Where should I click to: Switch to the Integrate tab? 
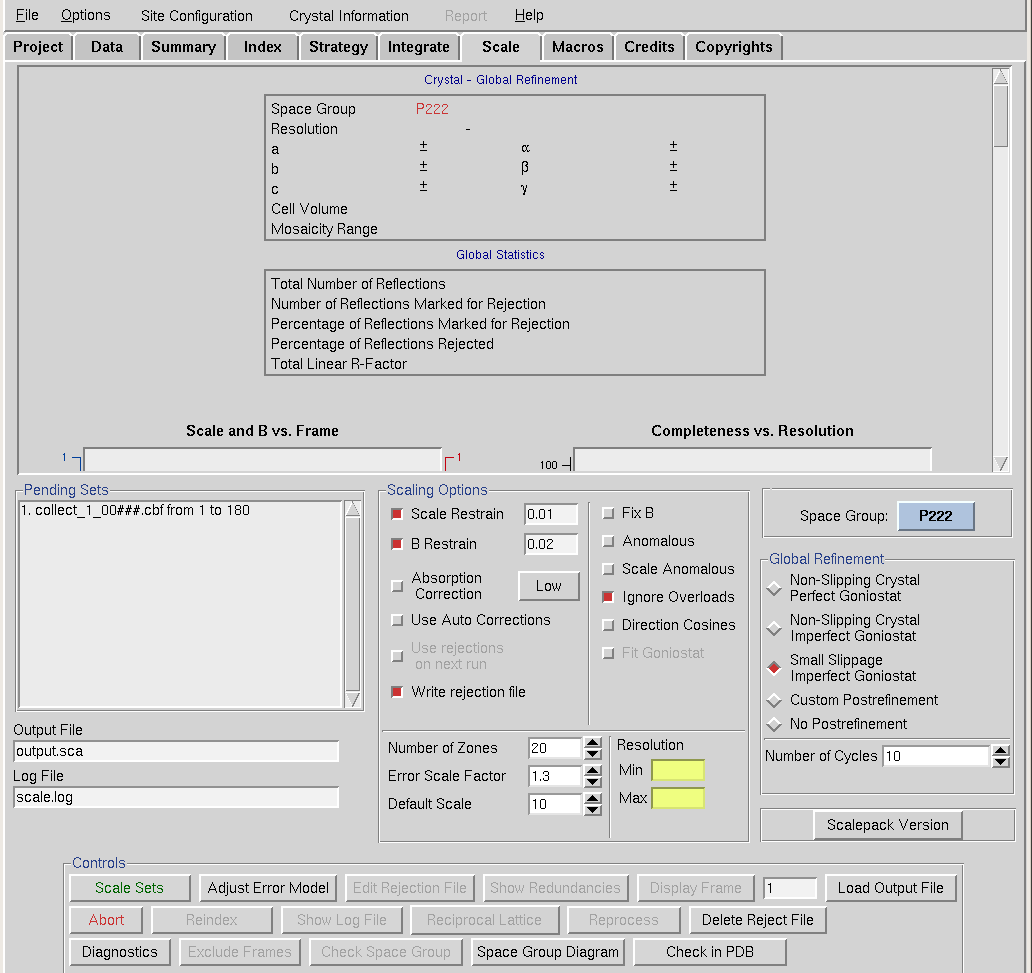[x=418, y=47]
